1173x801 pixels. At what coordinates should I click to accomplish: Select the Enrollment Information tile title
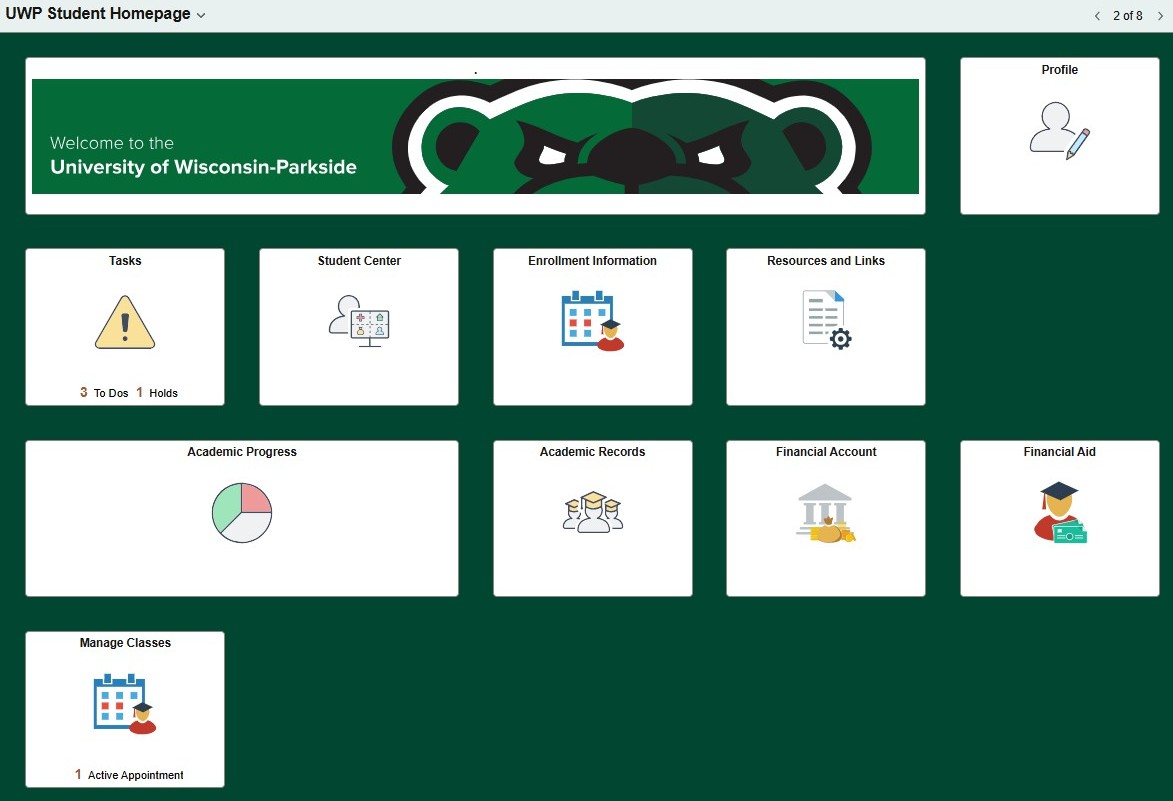[592, 260]
